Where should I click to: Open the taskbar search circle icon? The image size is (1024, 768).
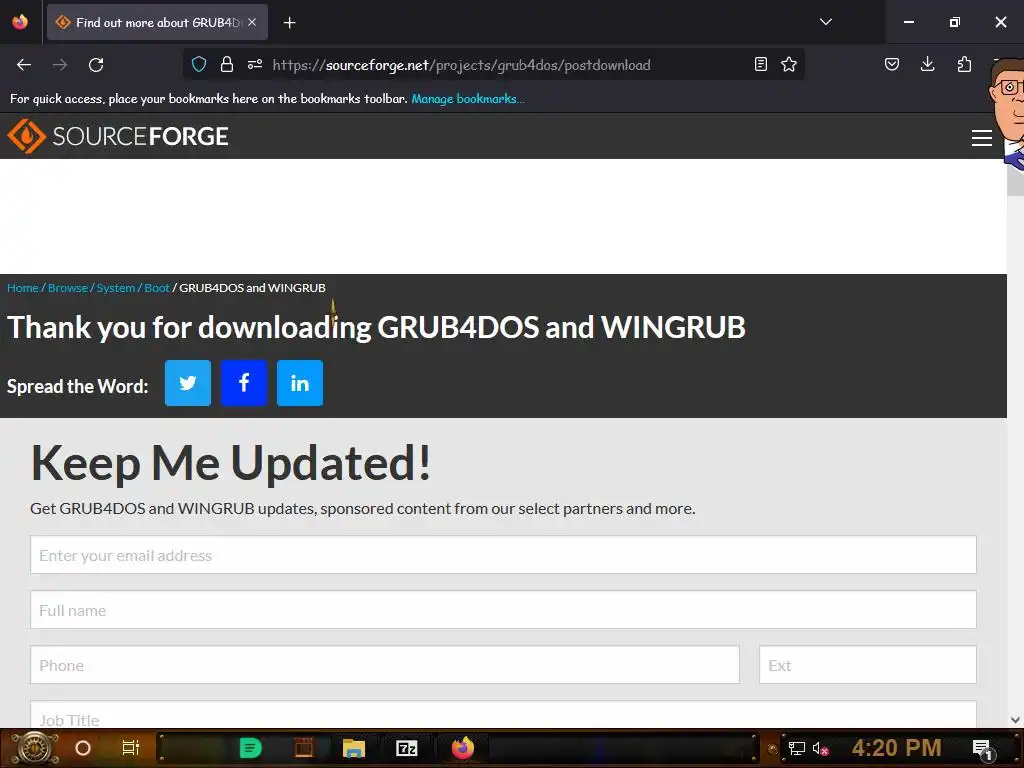[x=83, y=748]
